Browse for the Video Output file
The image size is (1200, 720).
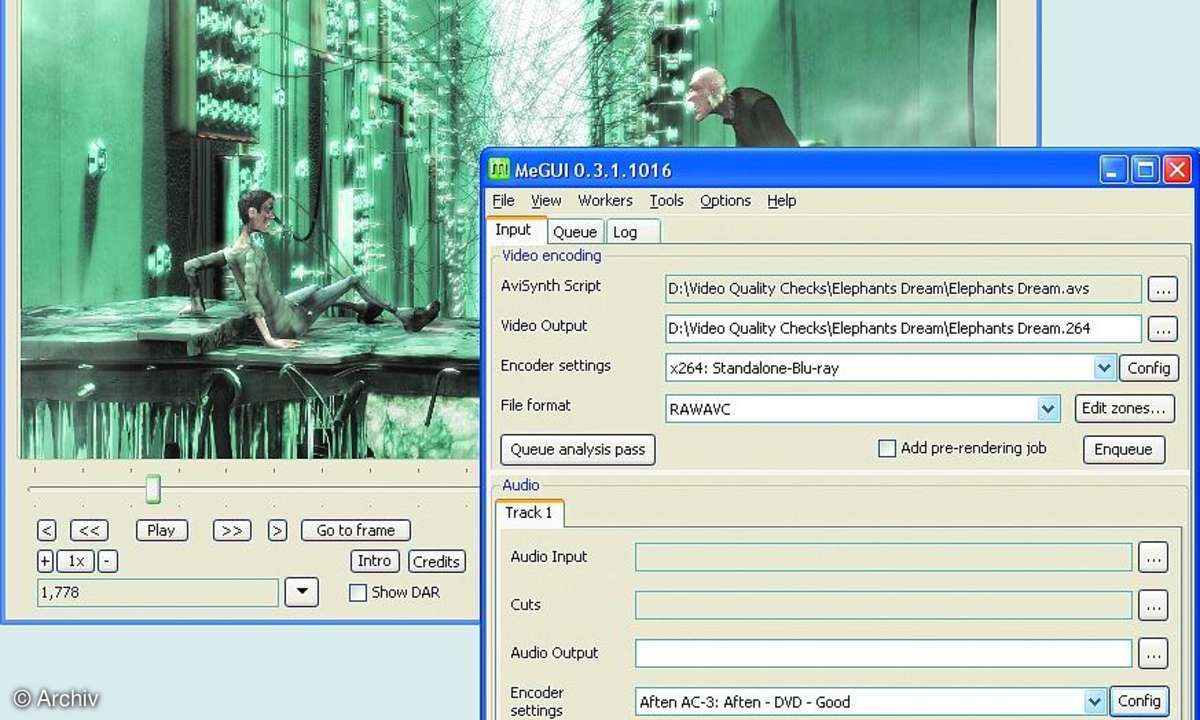(x=1162, y=329)
